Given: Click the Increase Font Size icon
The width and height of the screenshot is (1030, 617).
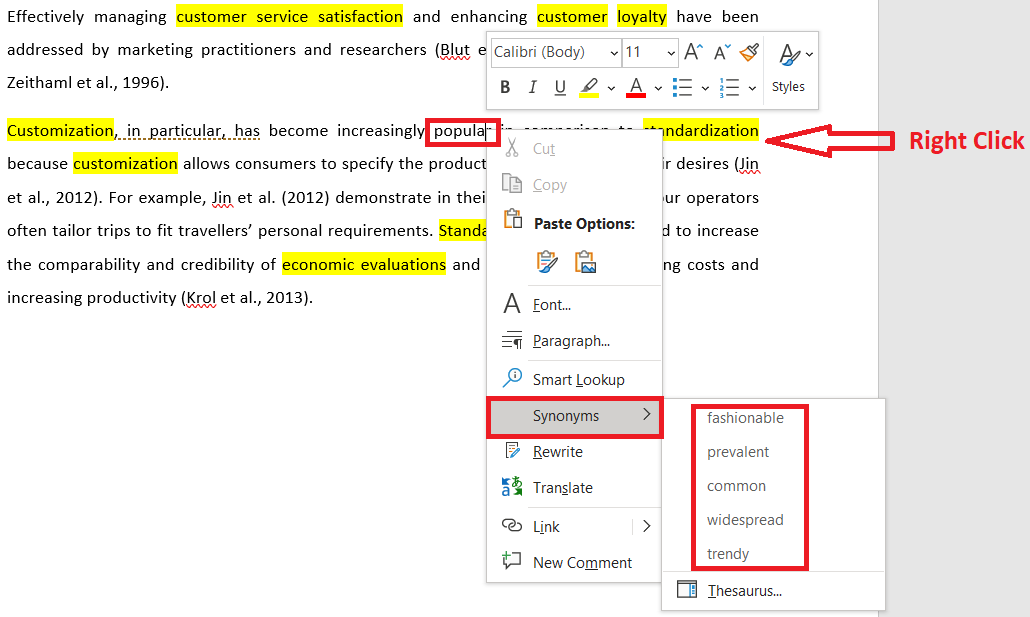Looking at the screenshot, I should pos(692,52).
